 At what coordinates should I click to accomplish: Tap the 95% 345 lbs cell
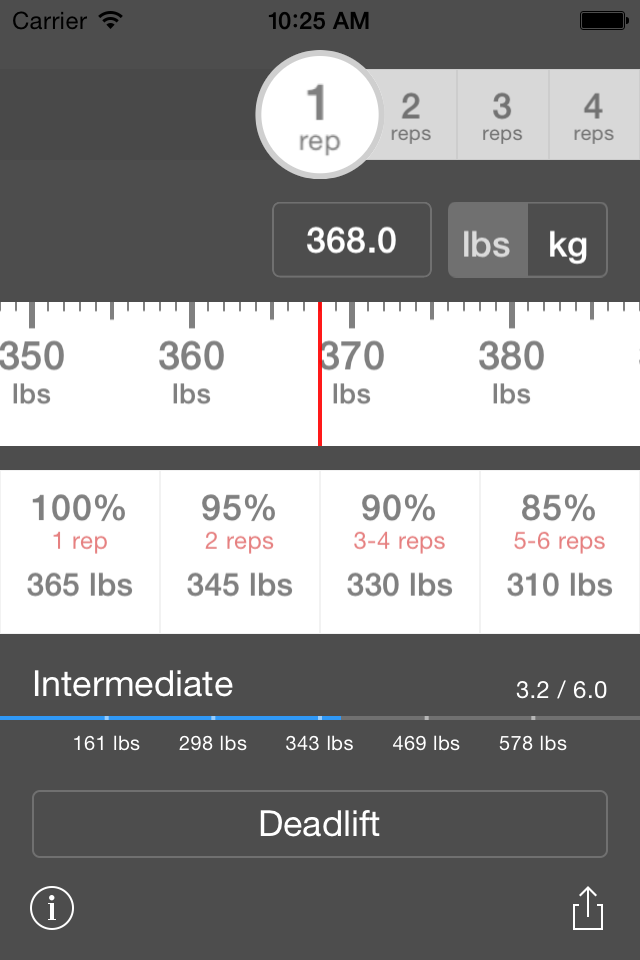[x=239, y=552]
